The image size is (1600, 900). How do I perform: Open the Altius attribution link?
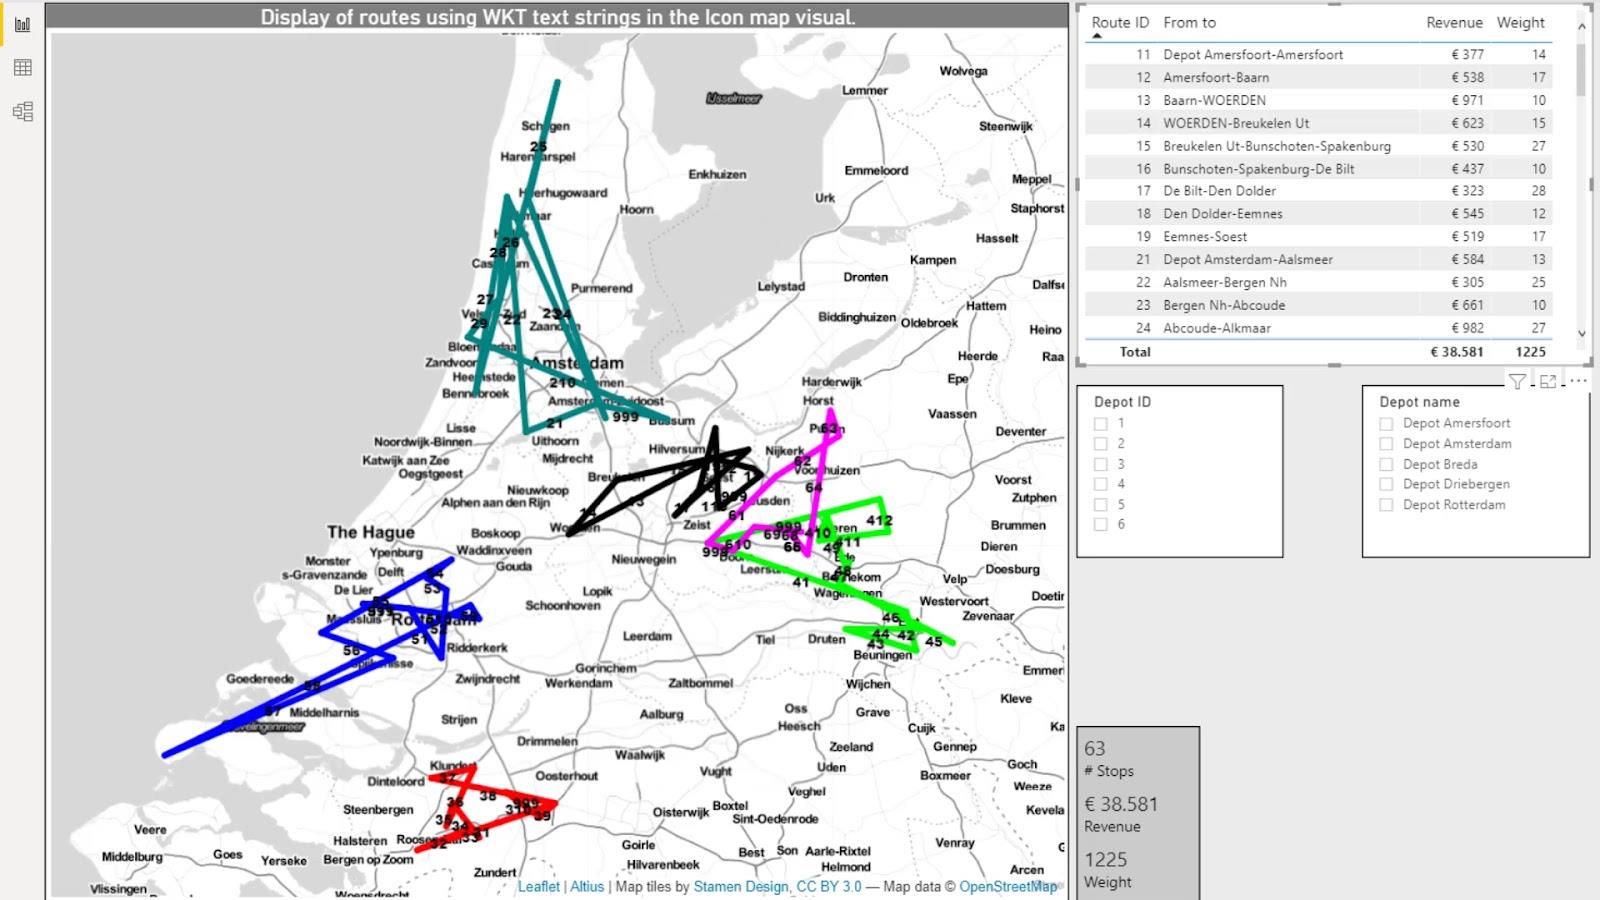[x=587, y=886]
